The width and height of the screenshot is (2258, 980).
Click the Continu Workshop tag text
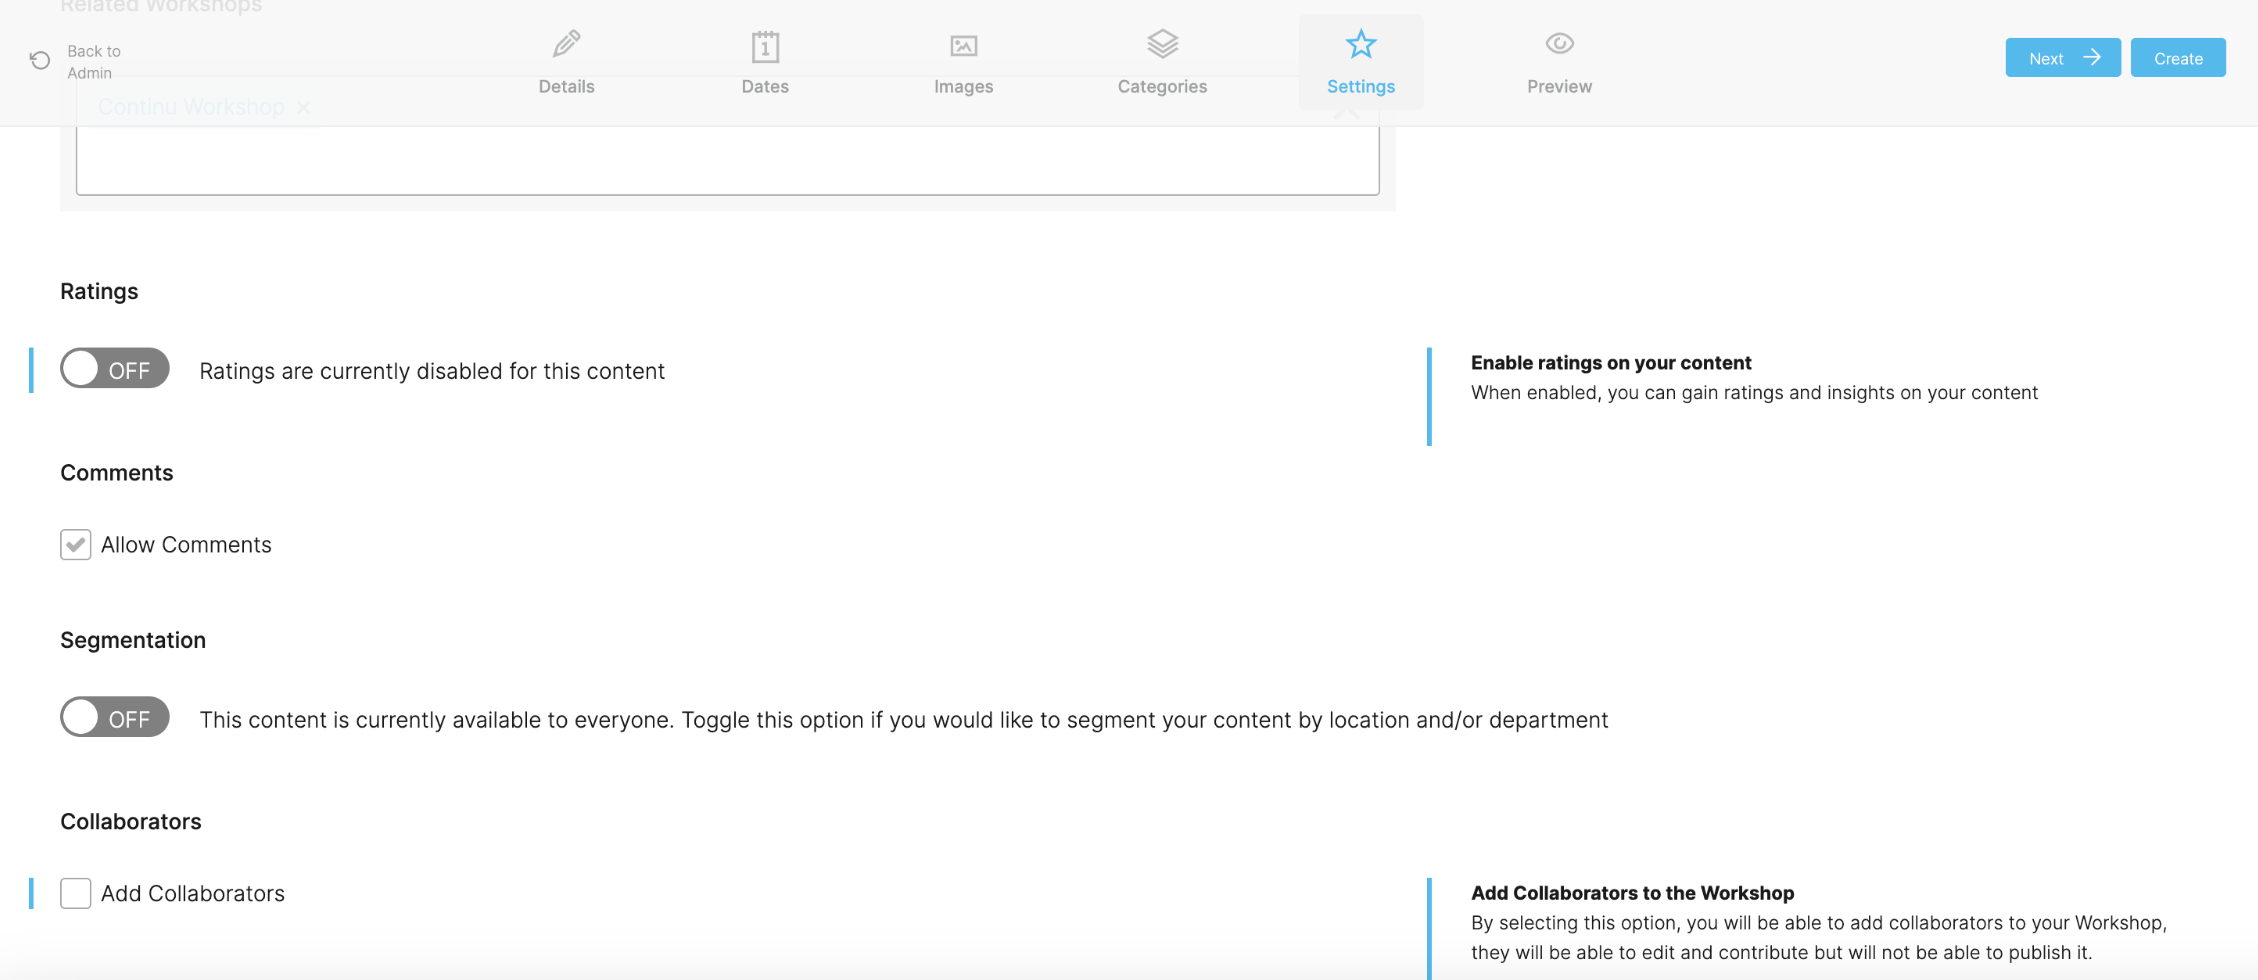(x=191, y=107)
